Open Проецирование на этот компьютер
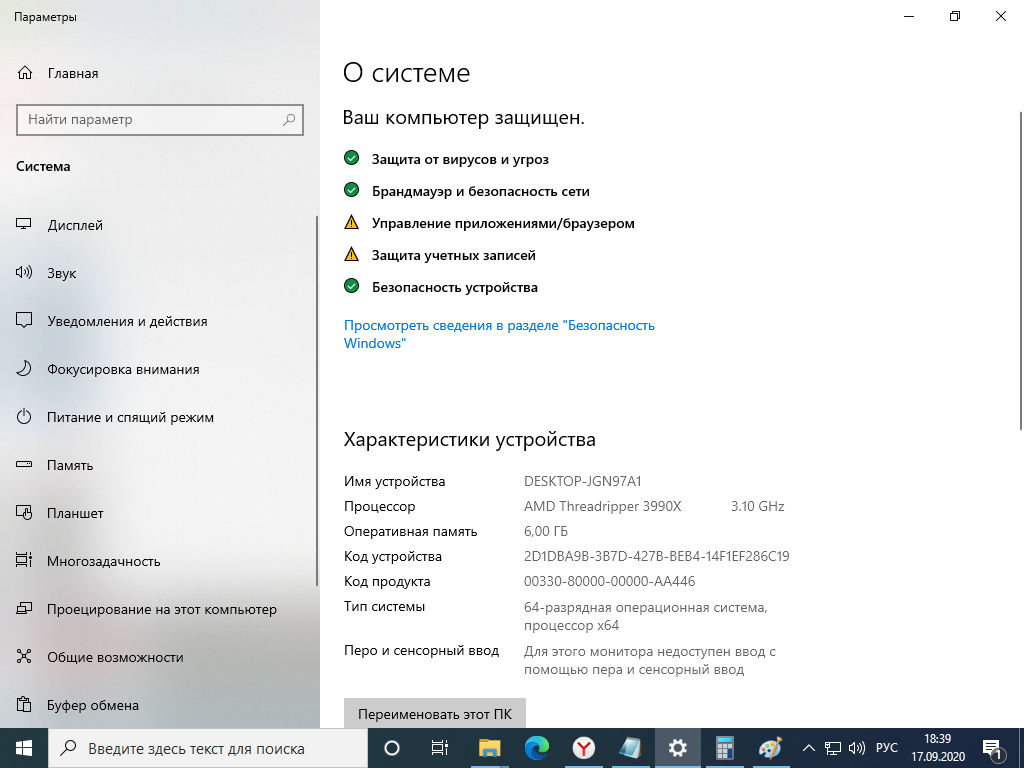This screenshot has width=1024, height=768. [161, 609]
